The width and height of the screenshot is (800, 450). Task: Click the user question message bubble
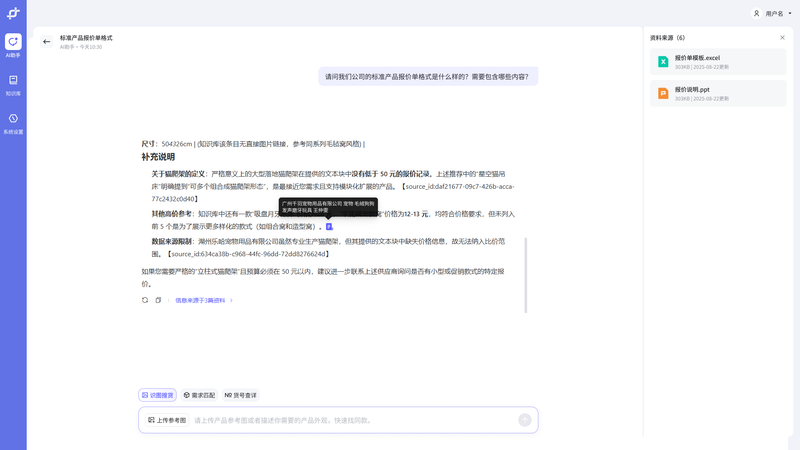(x=428, y=77)
